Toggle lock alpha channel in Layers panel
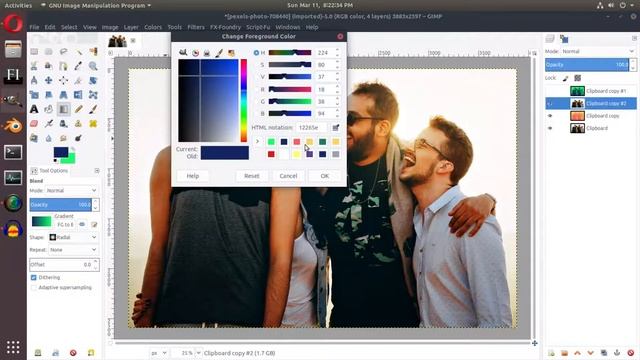Viewport: 640px width, 360px height. click(578, 78)
